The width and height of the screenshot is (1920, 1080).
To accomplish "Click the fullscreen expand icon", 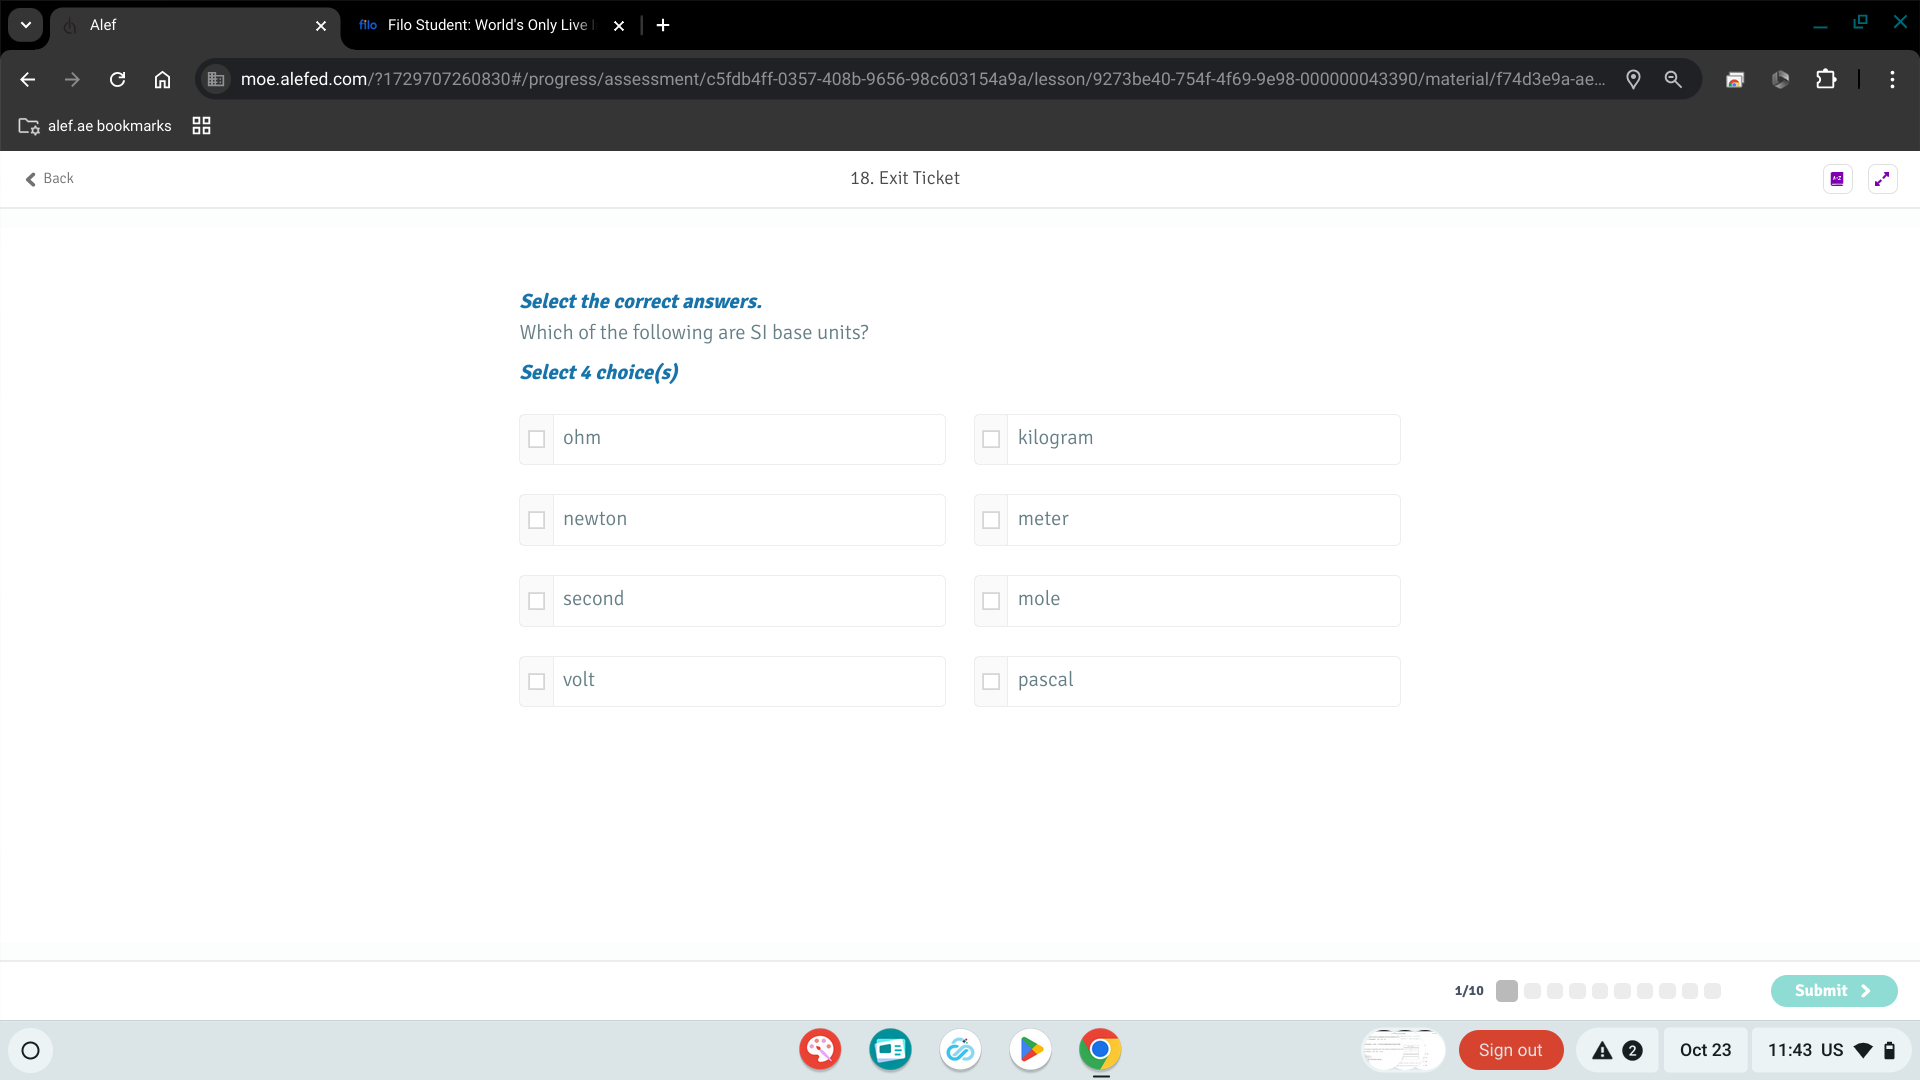I will (1882, 179).
